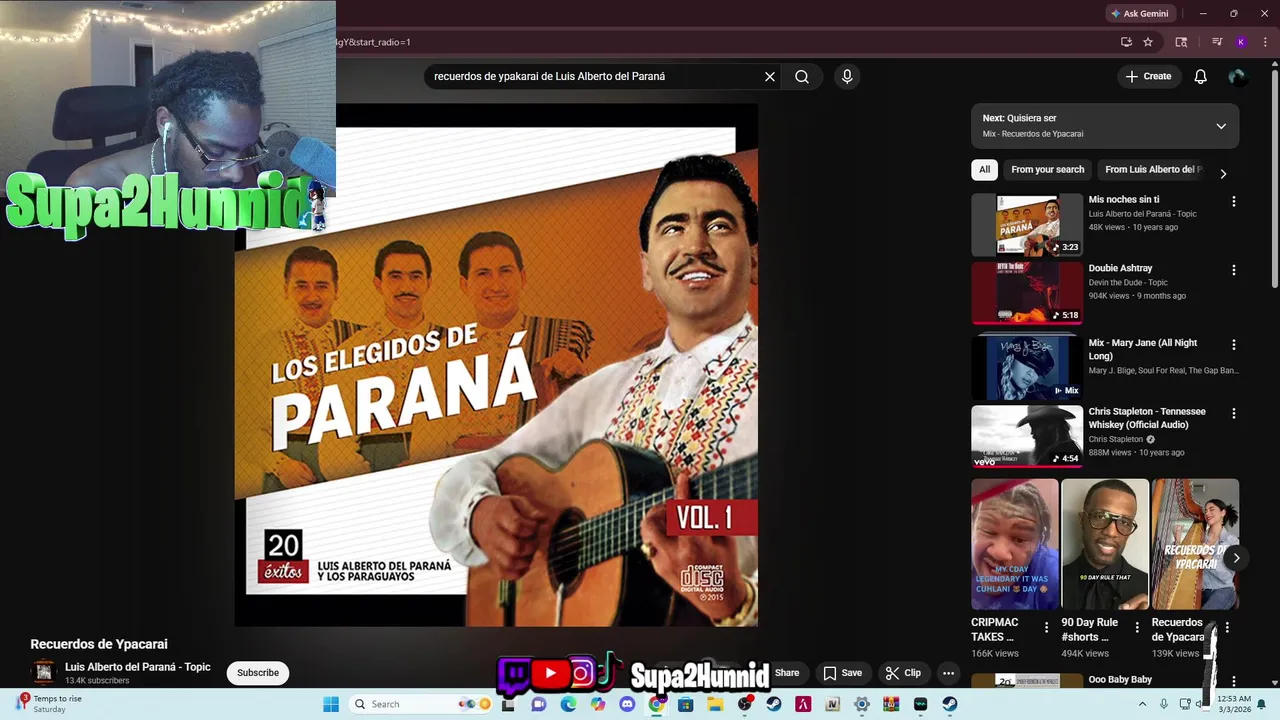Start voice search with microphone icon

pyautogui.click(x=847, y=76)
